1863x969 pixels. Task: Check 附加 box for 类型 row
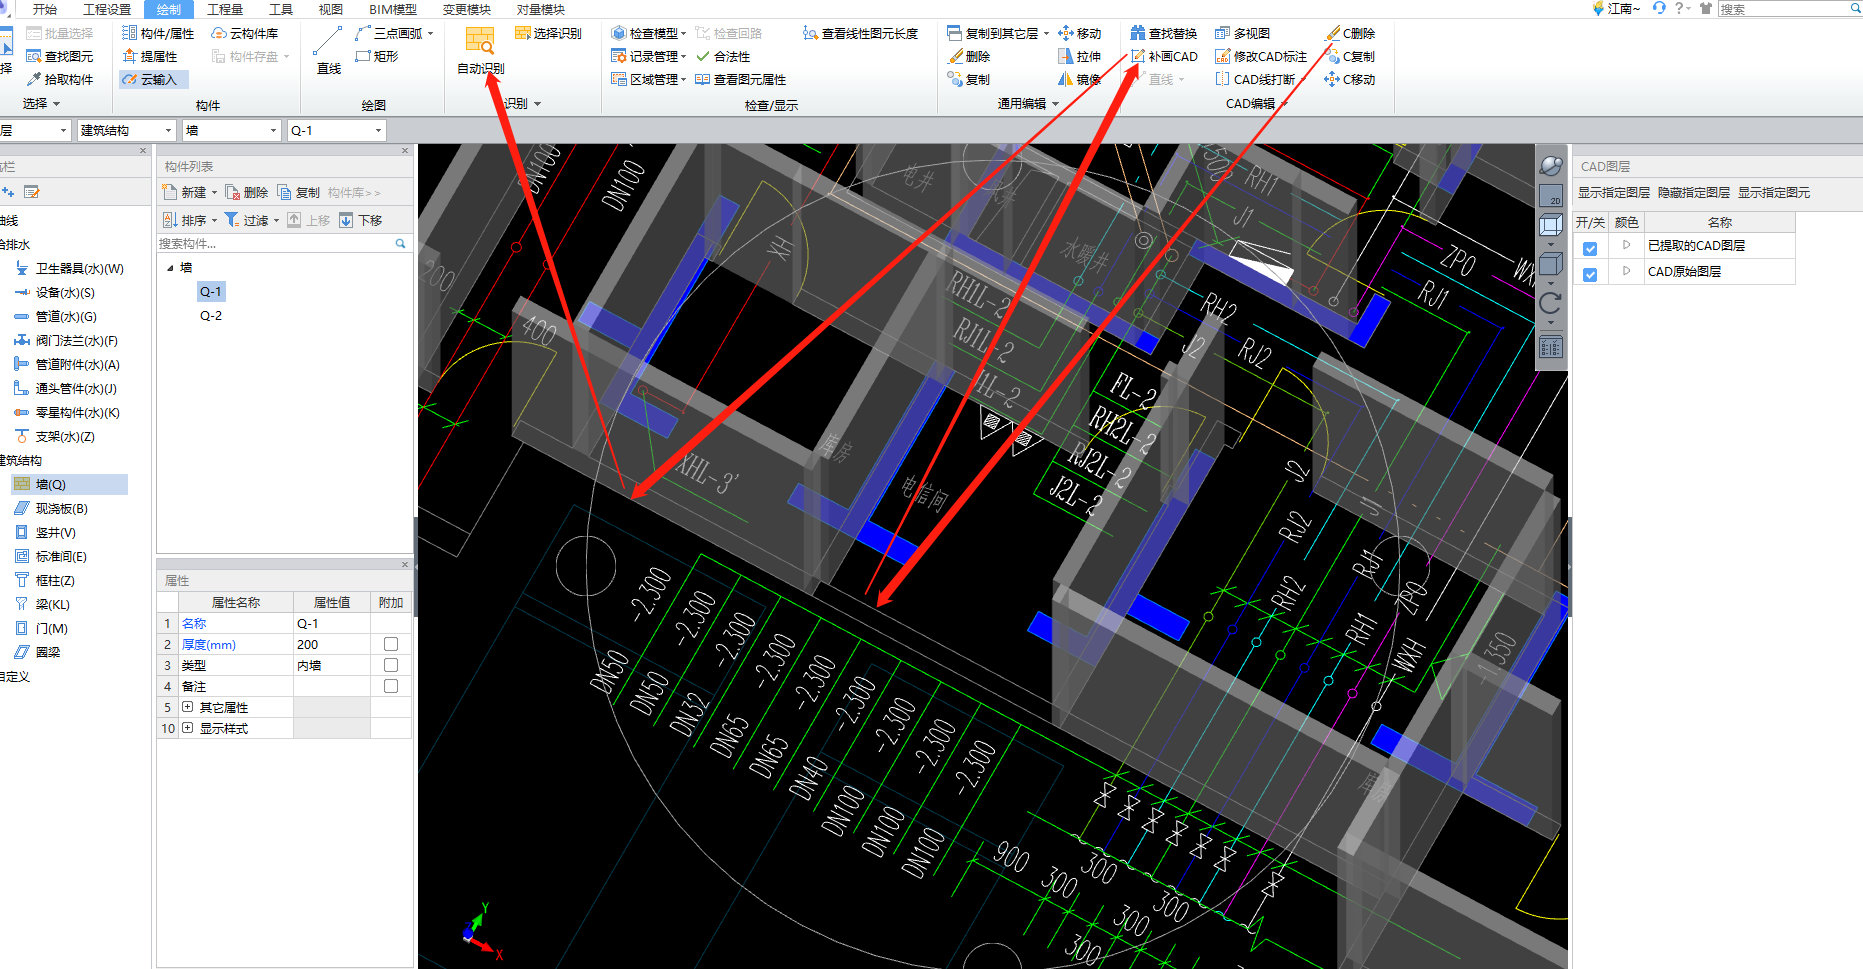(391, 665)
